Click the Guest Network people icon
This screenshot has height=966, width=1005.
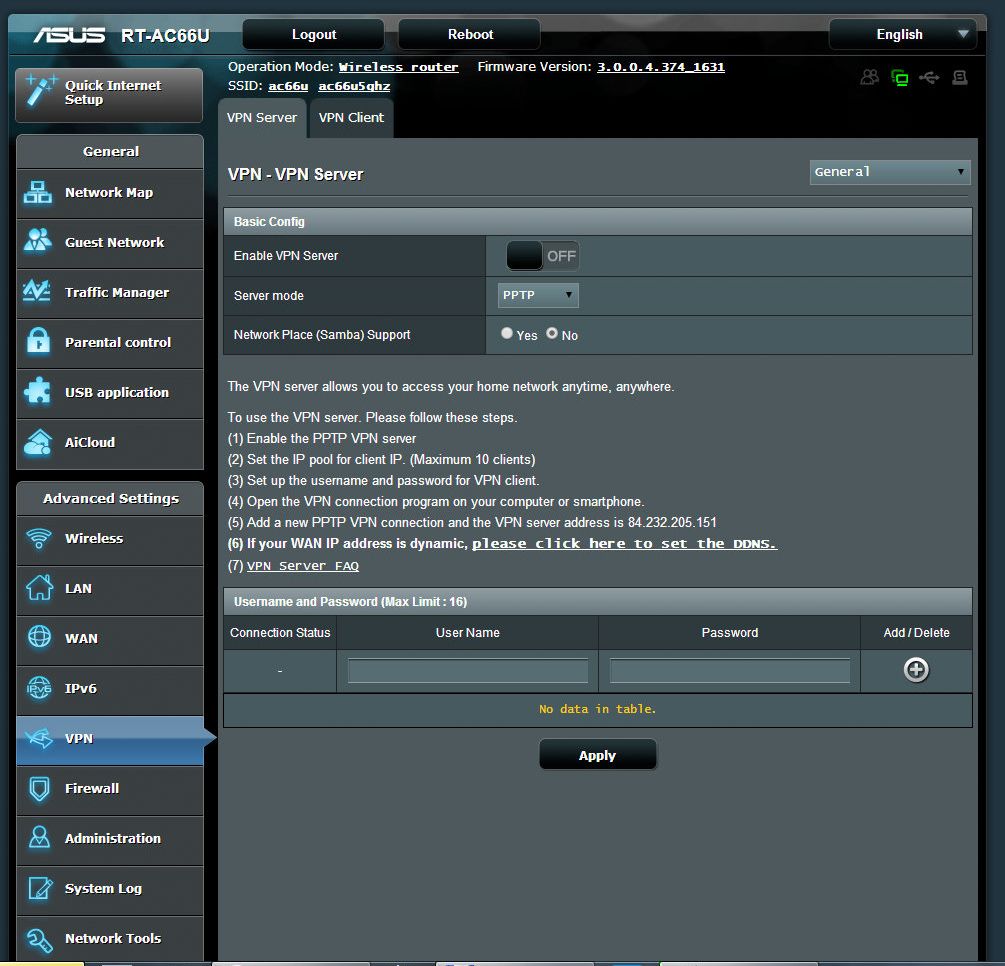(x=38, y=241)
